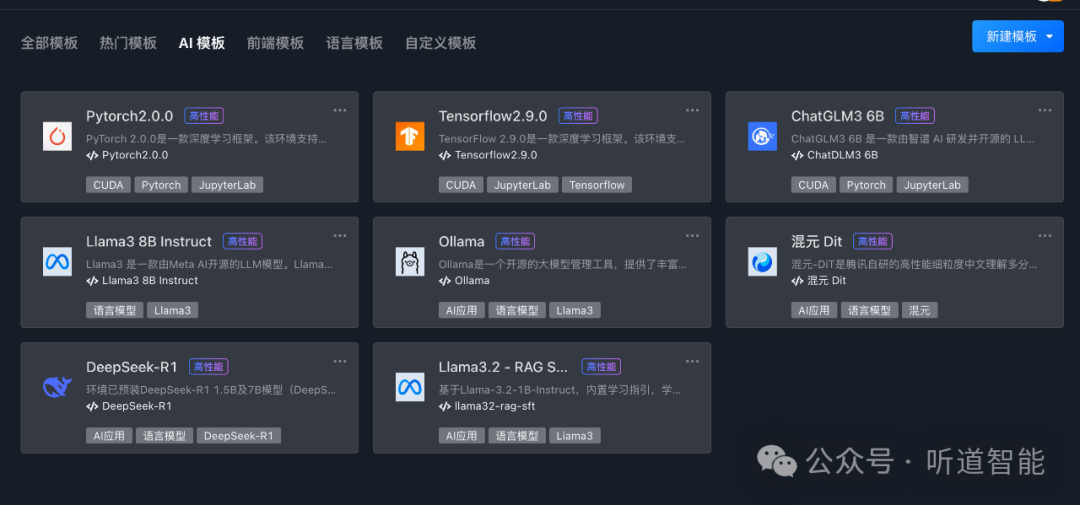Switch to the 热门模板 tab
Viewport: 1080px width, 505px height.
point(128,43)
